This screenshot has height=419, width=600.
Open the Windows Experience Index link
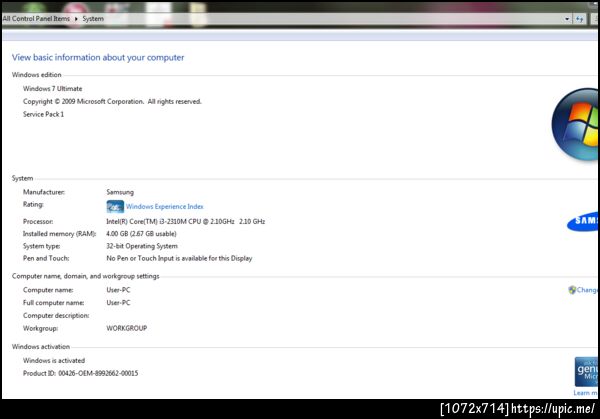tap(165, 207)
